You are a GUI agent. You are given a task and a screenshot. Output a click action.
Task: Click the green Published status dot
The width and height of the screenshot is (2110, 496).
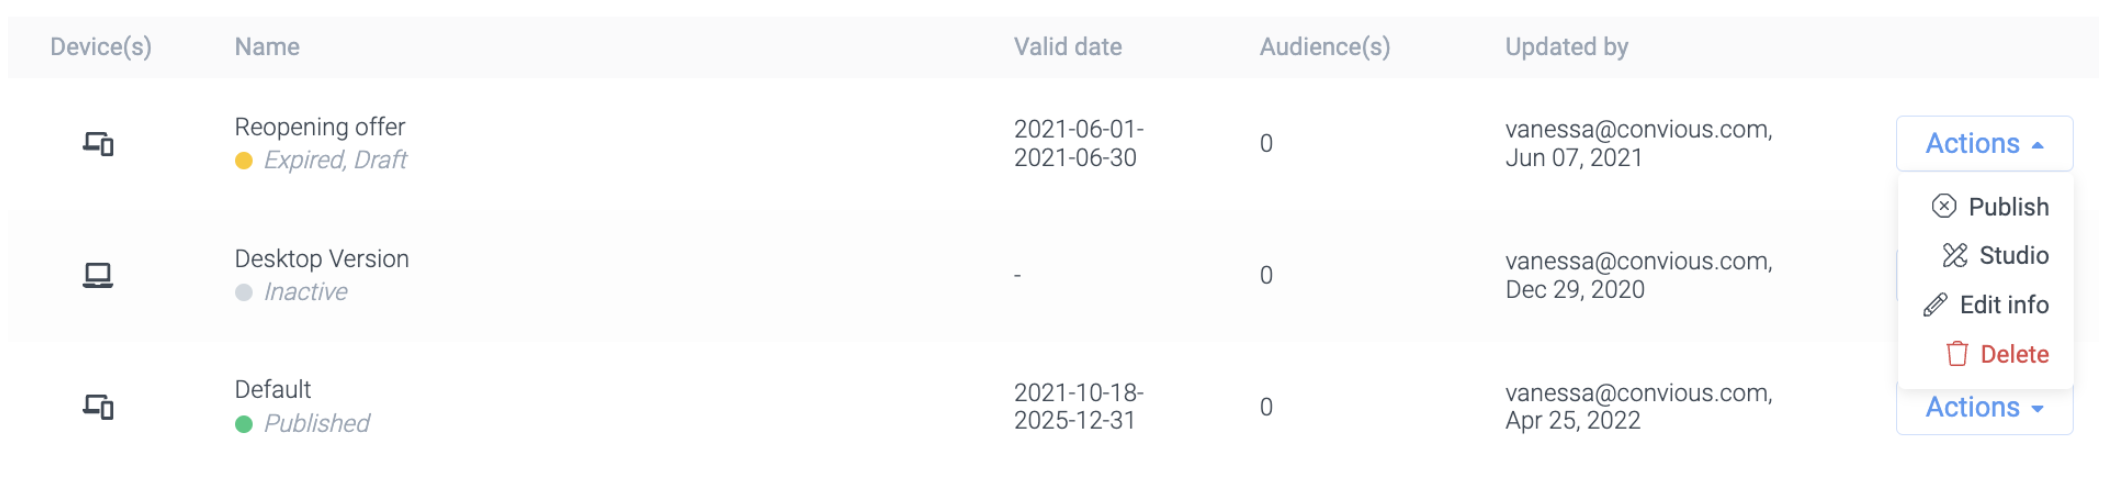[x=244, y=424]
